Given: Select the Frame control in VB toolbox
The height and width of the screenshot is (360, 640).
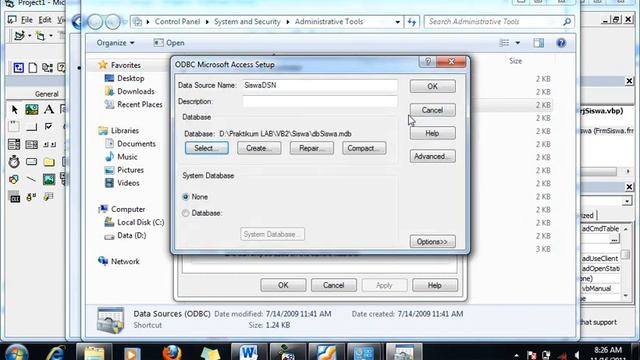Looking at the screenshot, I should point(14,127).
